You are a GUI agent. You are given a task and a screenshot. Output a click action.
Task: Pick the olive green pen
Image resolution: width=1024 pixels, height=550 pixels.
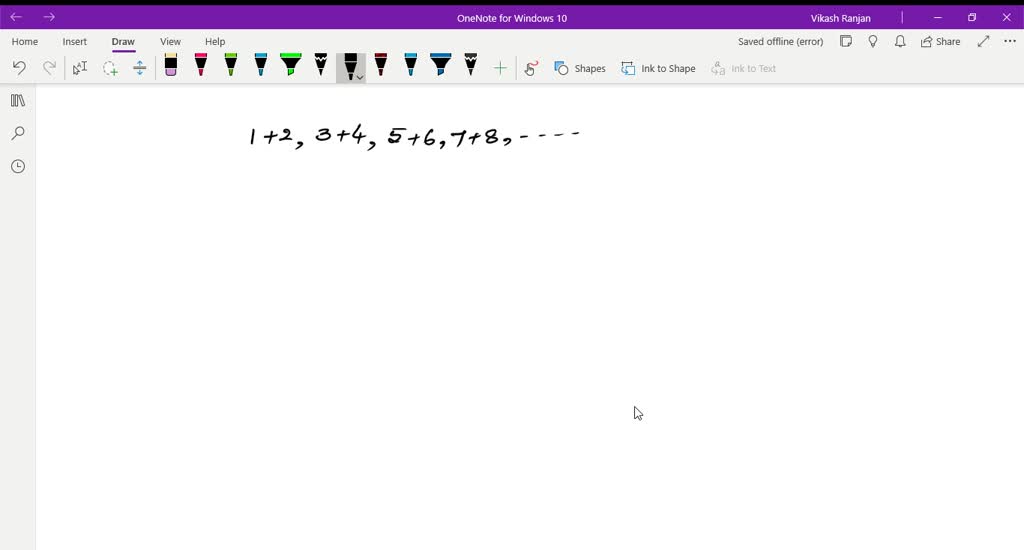click(x=231, y=65)
